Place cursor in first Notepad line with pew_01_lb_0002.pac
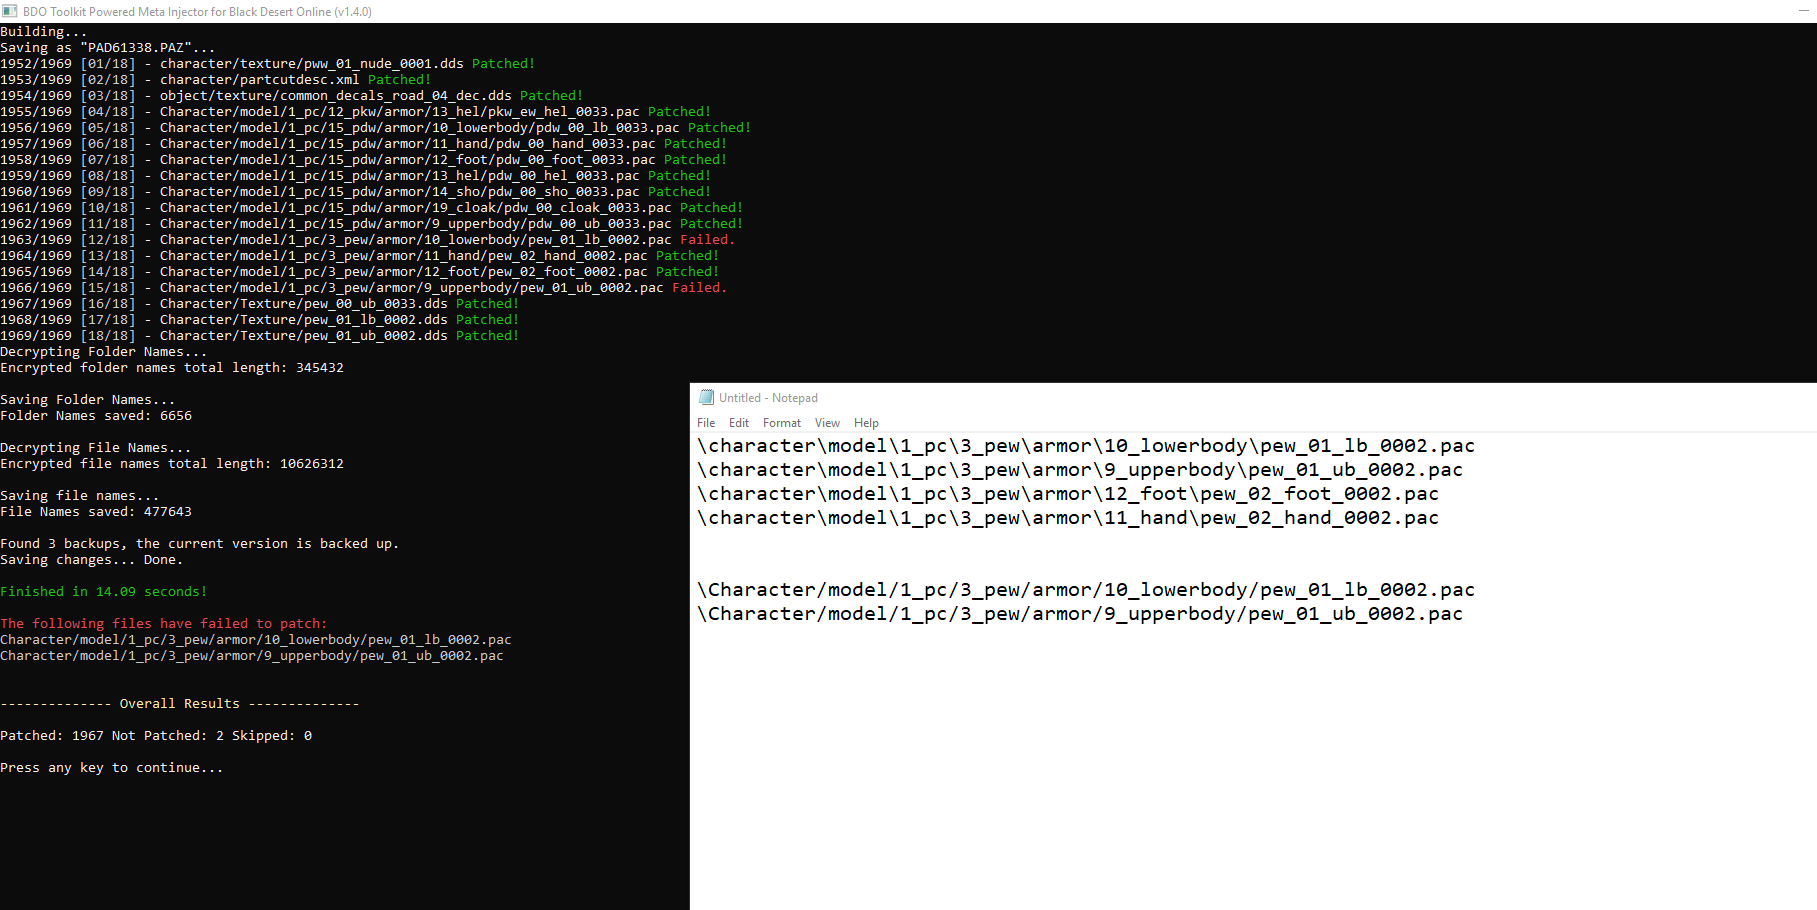Viewport: 1817px width, 910px height. click(1085, 446)
